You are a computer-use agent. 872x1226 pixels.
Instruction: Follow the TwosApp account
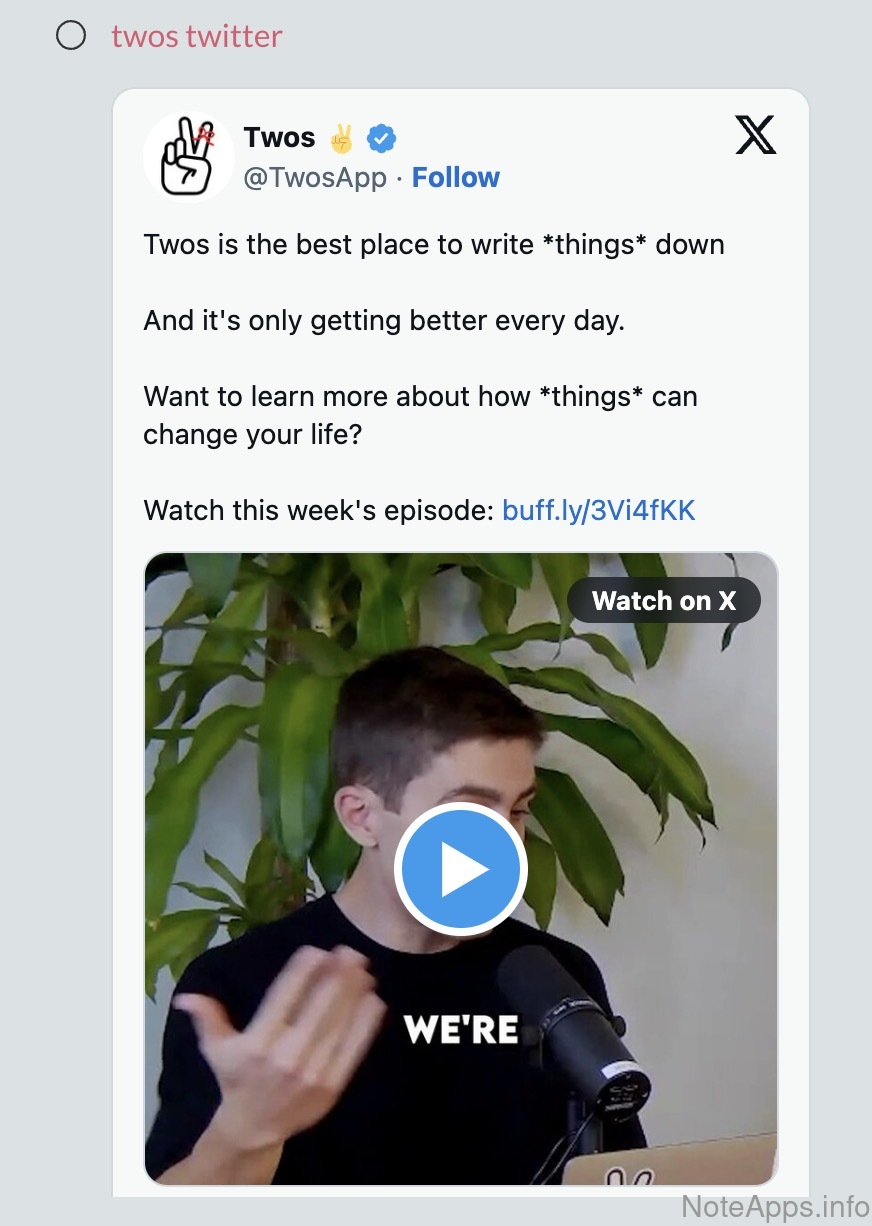tap(456, 178)
